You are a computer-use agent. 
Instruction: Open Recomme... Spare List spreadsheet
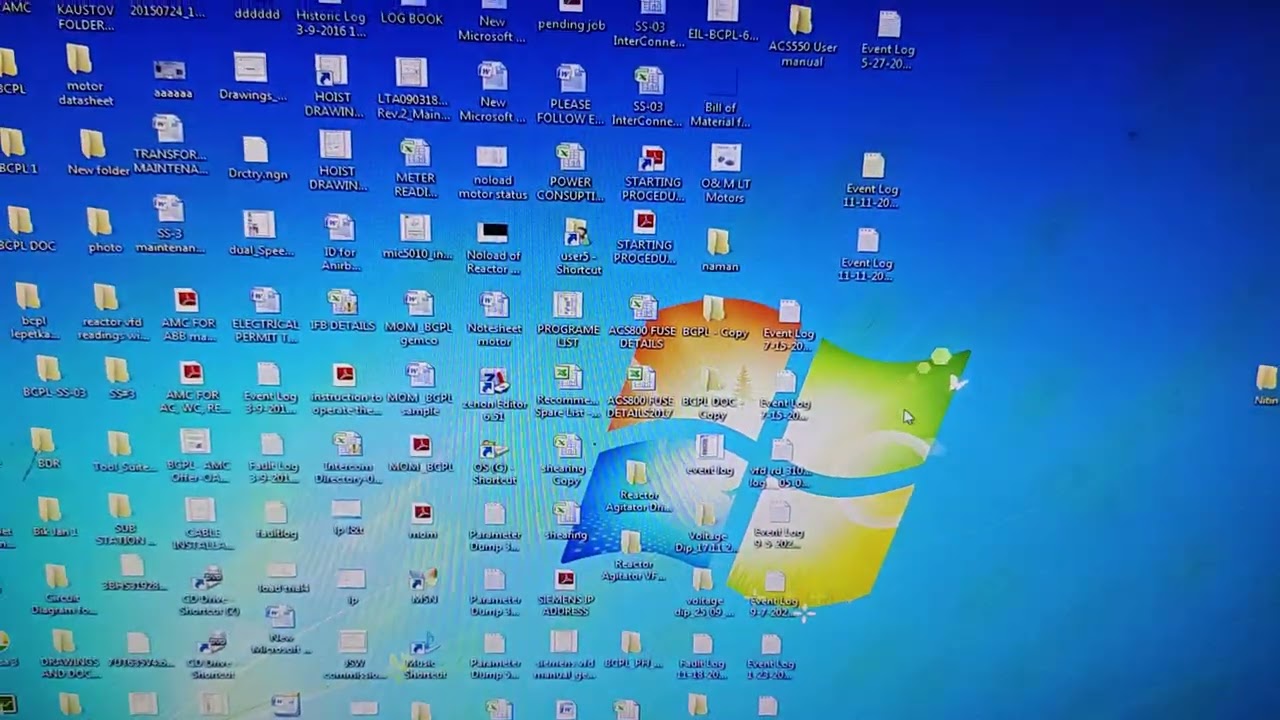[567, 392]
